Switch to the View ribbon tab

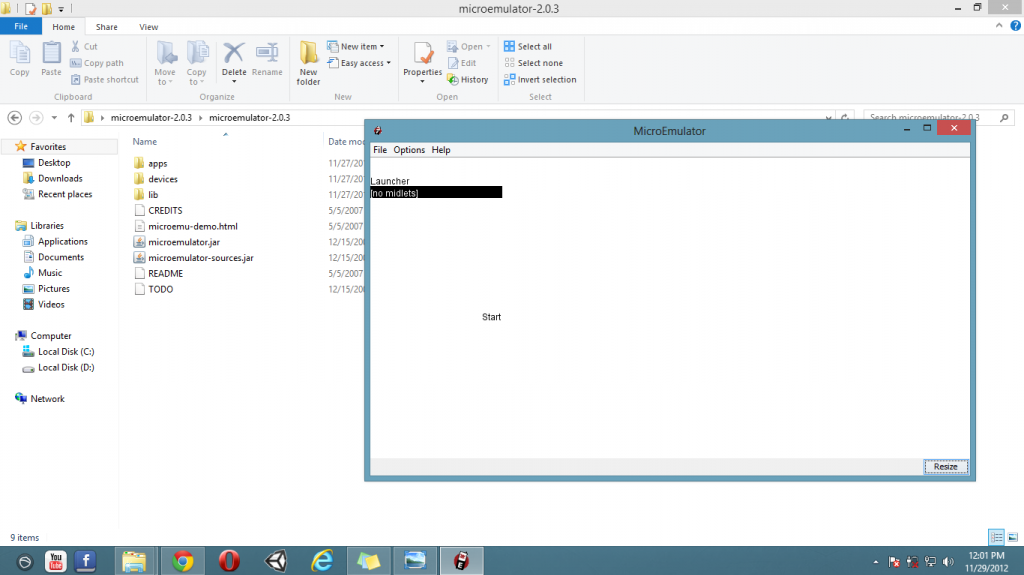click(x=148, y=27)
